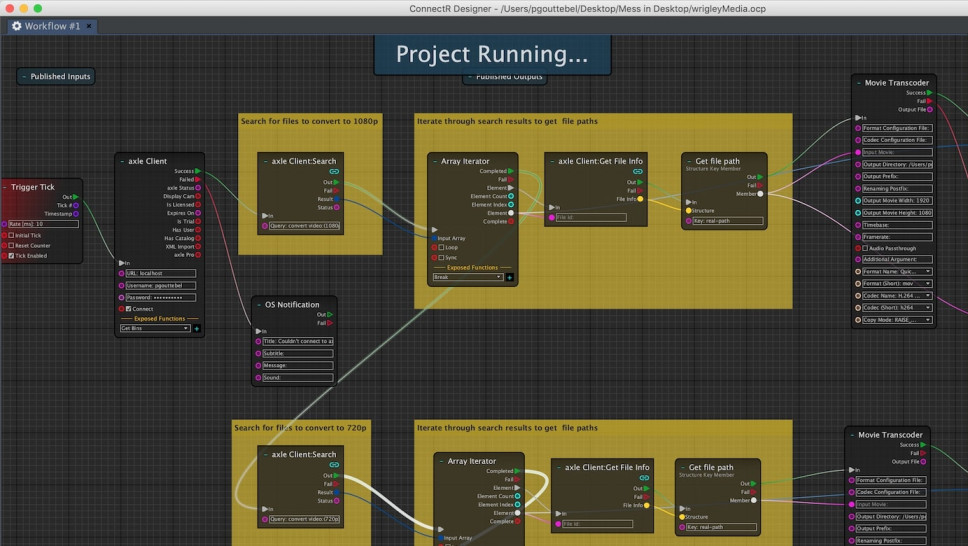Click top Array Iterator Element Count port
The image size is (968, 546).
[x=511, y=196]
